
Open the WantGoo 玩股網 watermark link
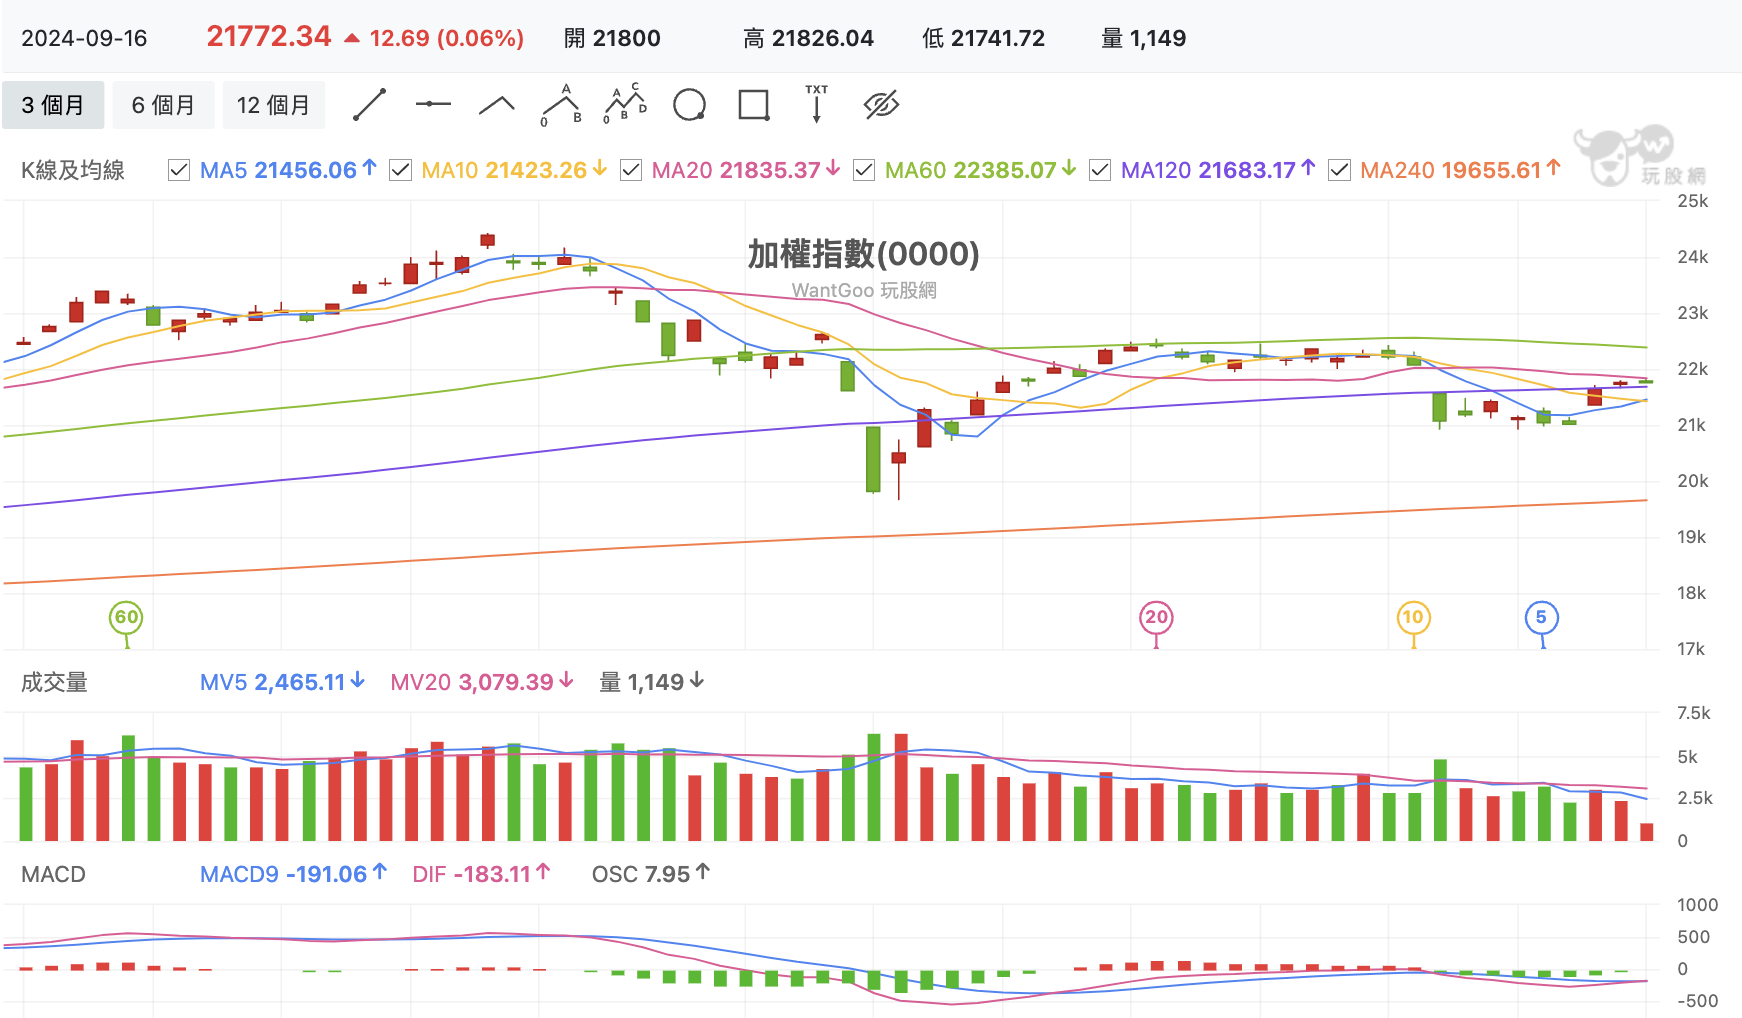pos(864,290)
